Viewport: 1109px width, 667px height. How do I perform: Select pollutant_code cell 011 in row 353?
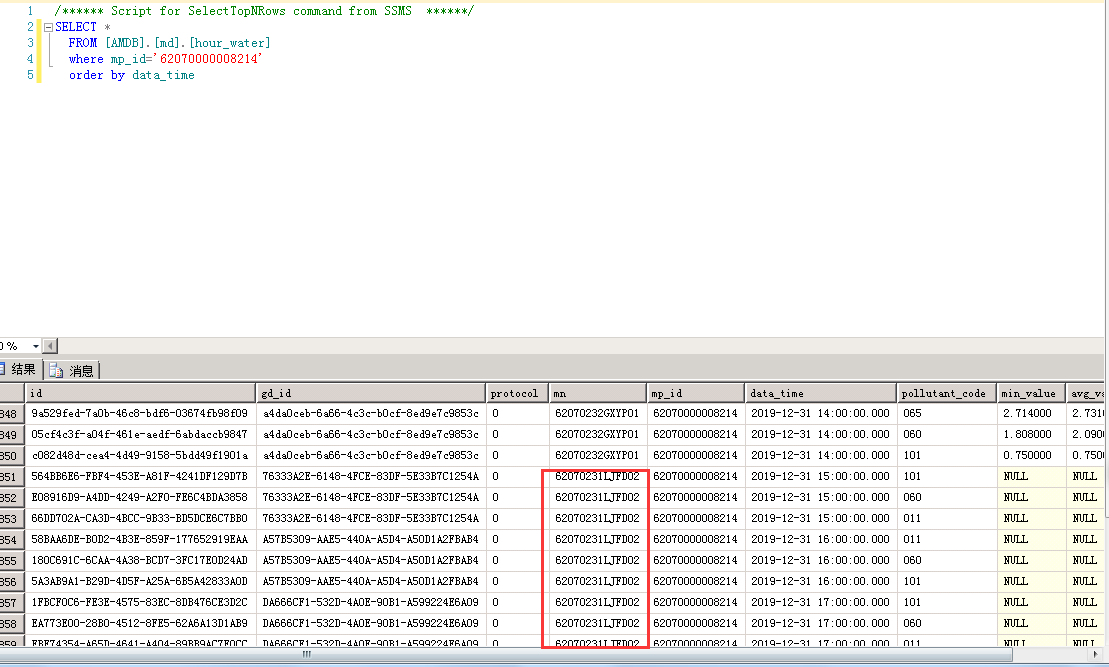[x=946, y=518]
